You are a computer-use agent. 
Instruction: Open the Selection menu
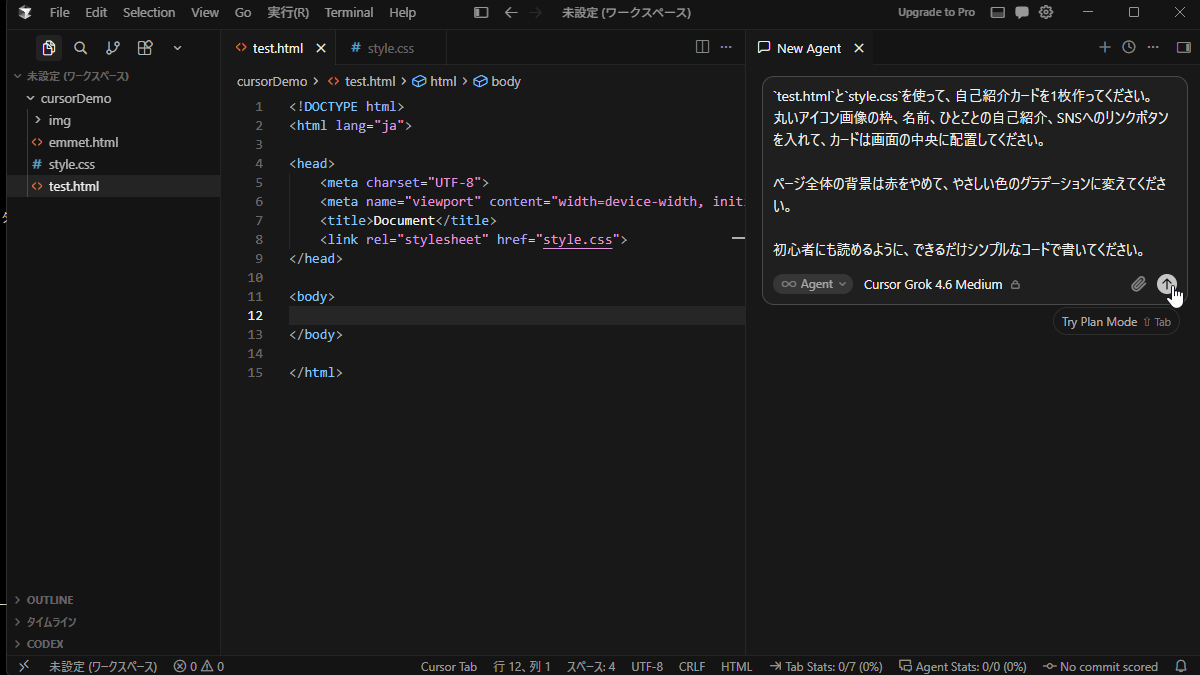149,13
